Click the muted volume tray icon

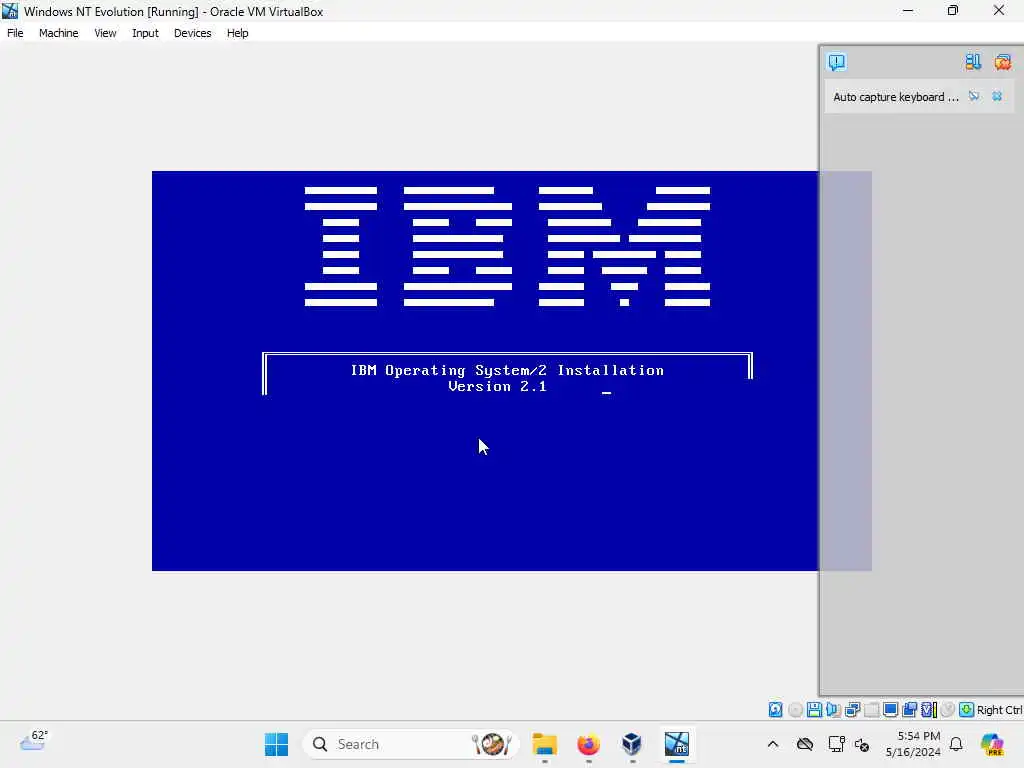click(x=862, y=744)
